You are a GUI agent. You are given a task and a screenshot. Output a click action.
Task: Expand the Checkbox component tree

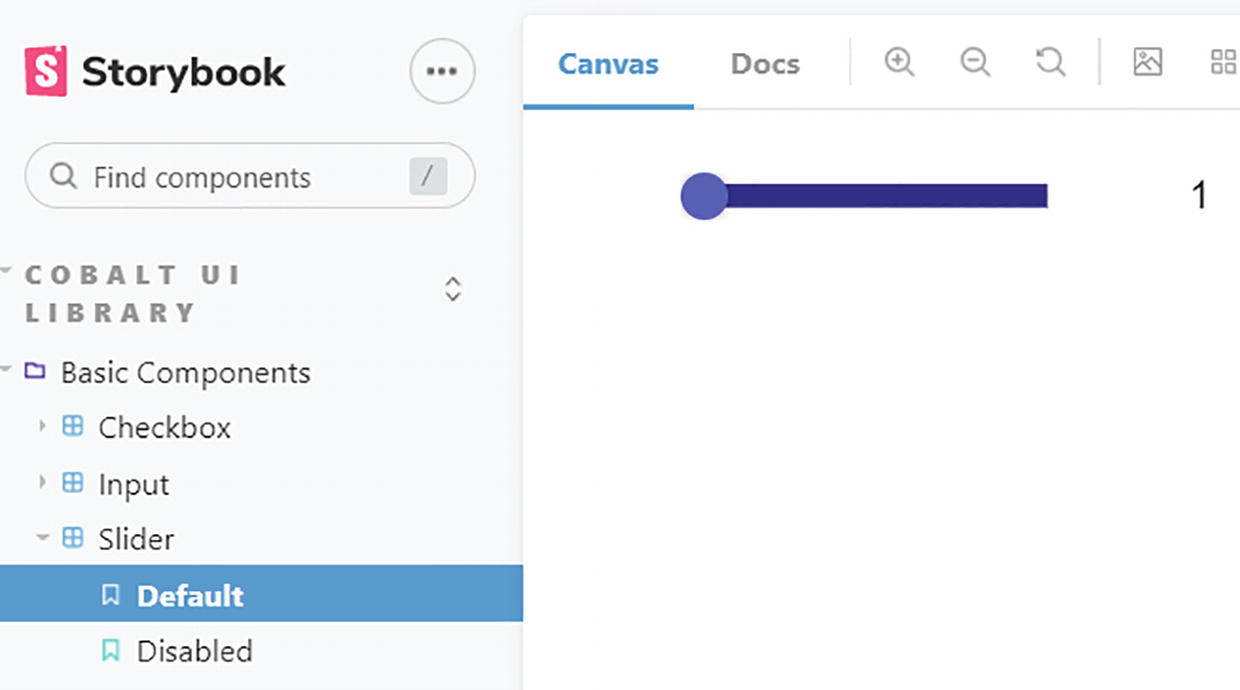pyautogui.click(x=42, y=427)
